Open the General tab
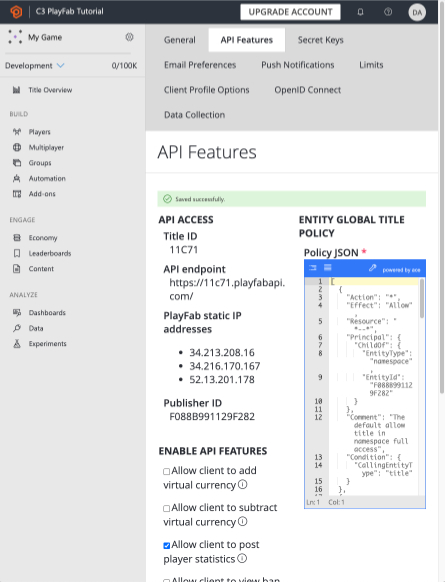Viewport: 445px width, 582px height. [180, 40]
